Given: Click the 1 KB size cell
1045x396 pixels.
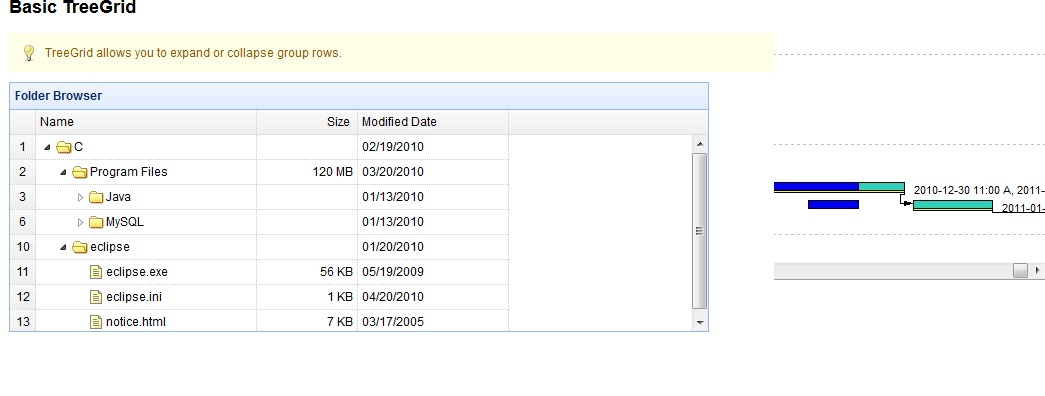Looking at the screenshot, I should [x=307, y=297].
